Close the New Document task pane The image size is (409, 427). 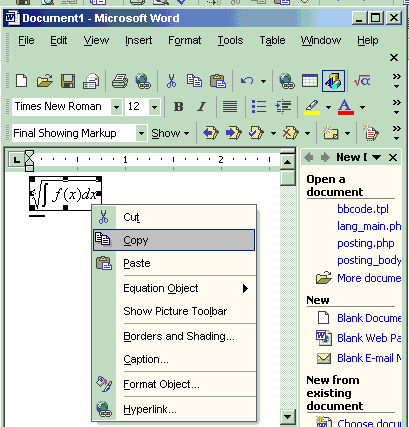(393, 157)
